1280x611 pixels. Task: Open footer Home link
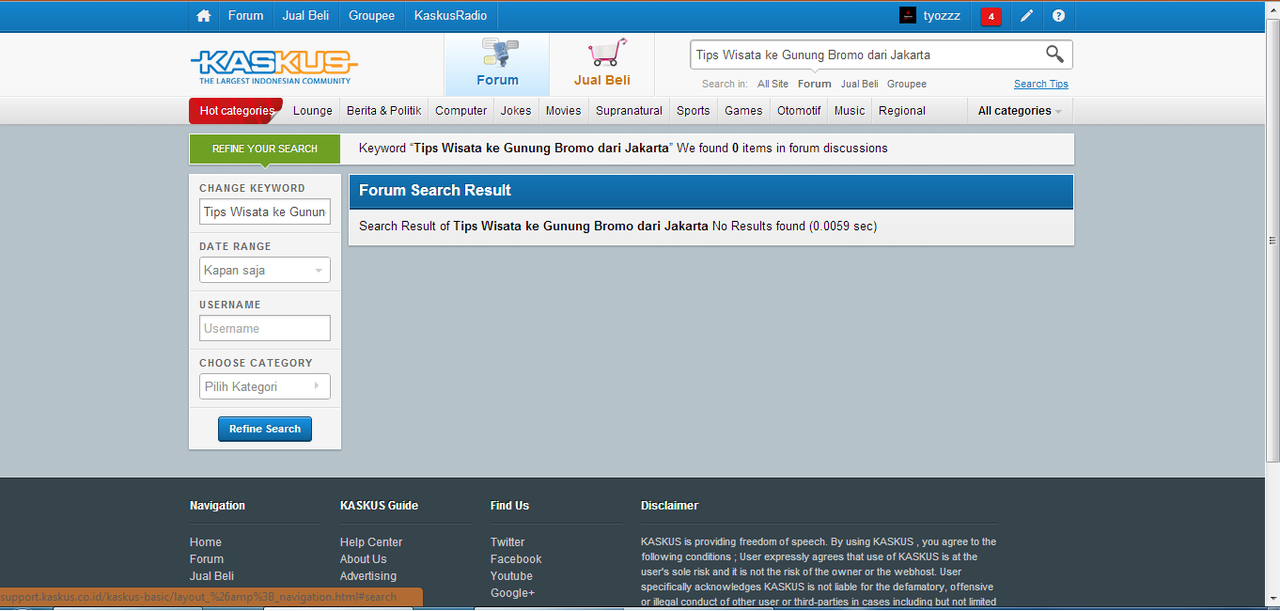tap(206, 542)
